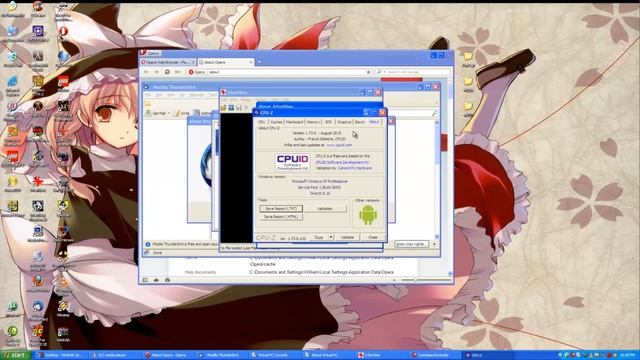Click the new tab plus button in Opera
Image resolution: width=640 pixels, height=360 pixels.
coord(259,62)
